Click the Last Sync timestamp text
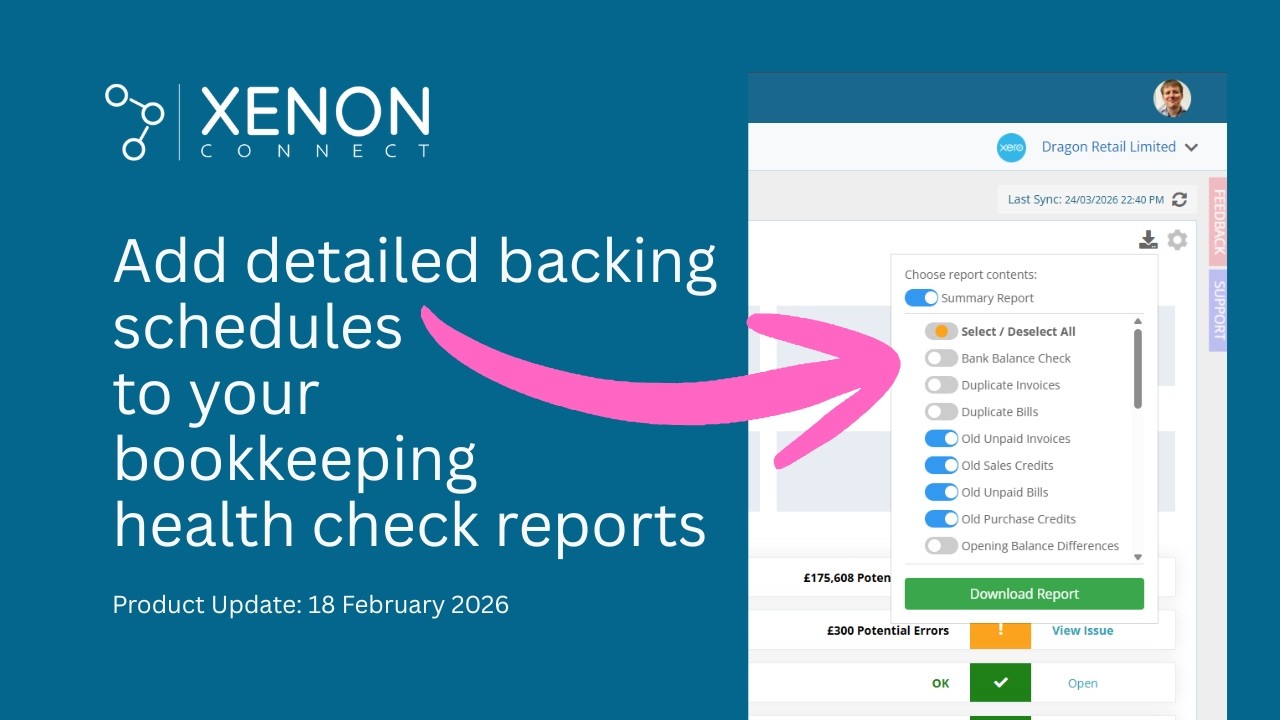 (x=1086, y=200)
